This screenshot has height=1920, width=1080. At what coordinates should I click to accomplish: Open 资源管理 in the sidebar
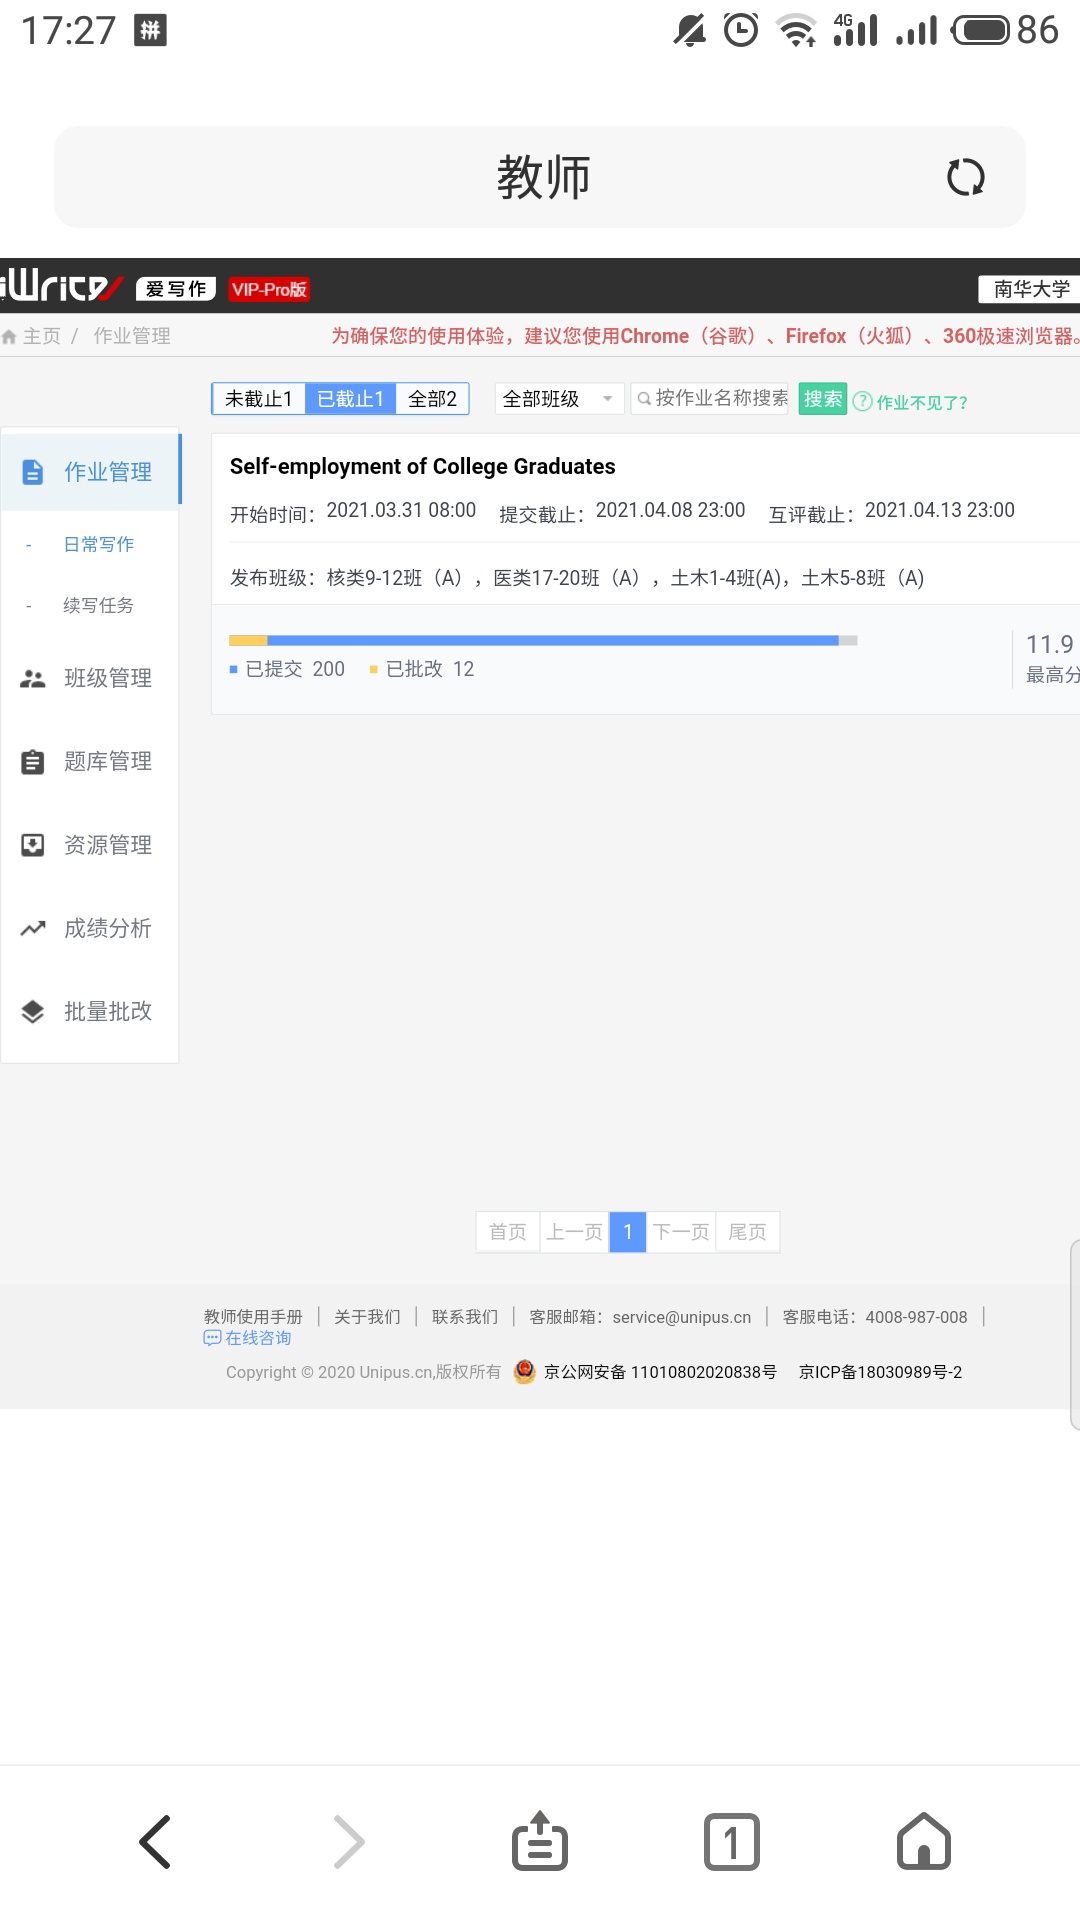90,845
